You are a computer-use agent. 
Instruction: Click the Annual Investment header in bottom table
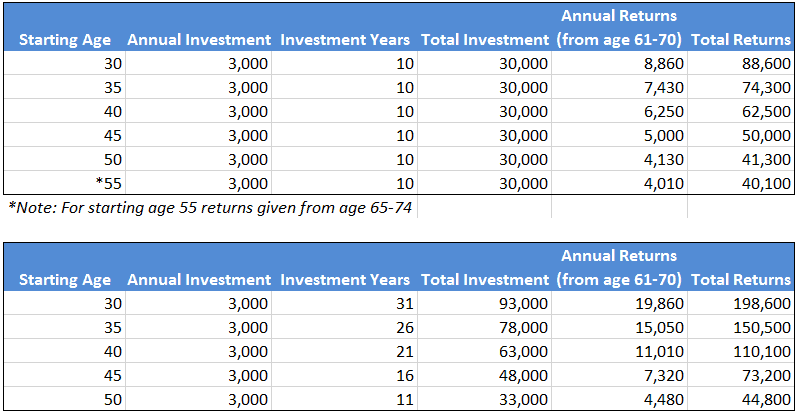click(x=198, y=279)
